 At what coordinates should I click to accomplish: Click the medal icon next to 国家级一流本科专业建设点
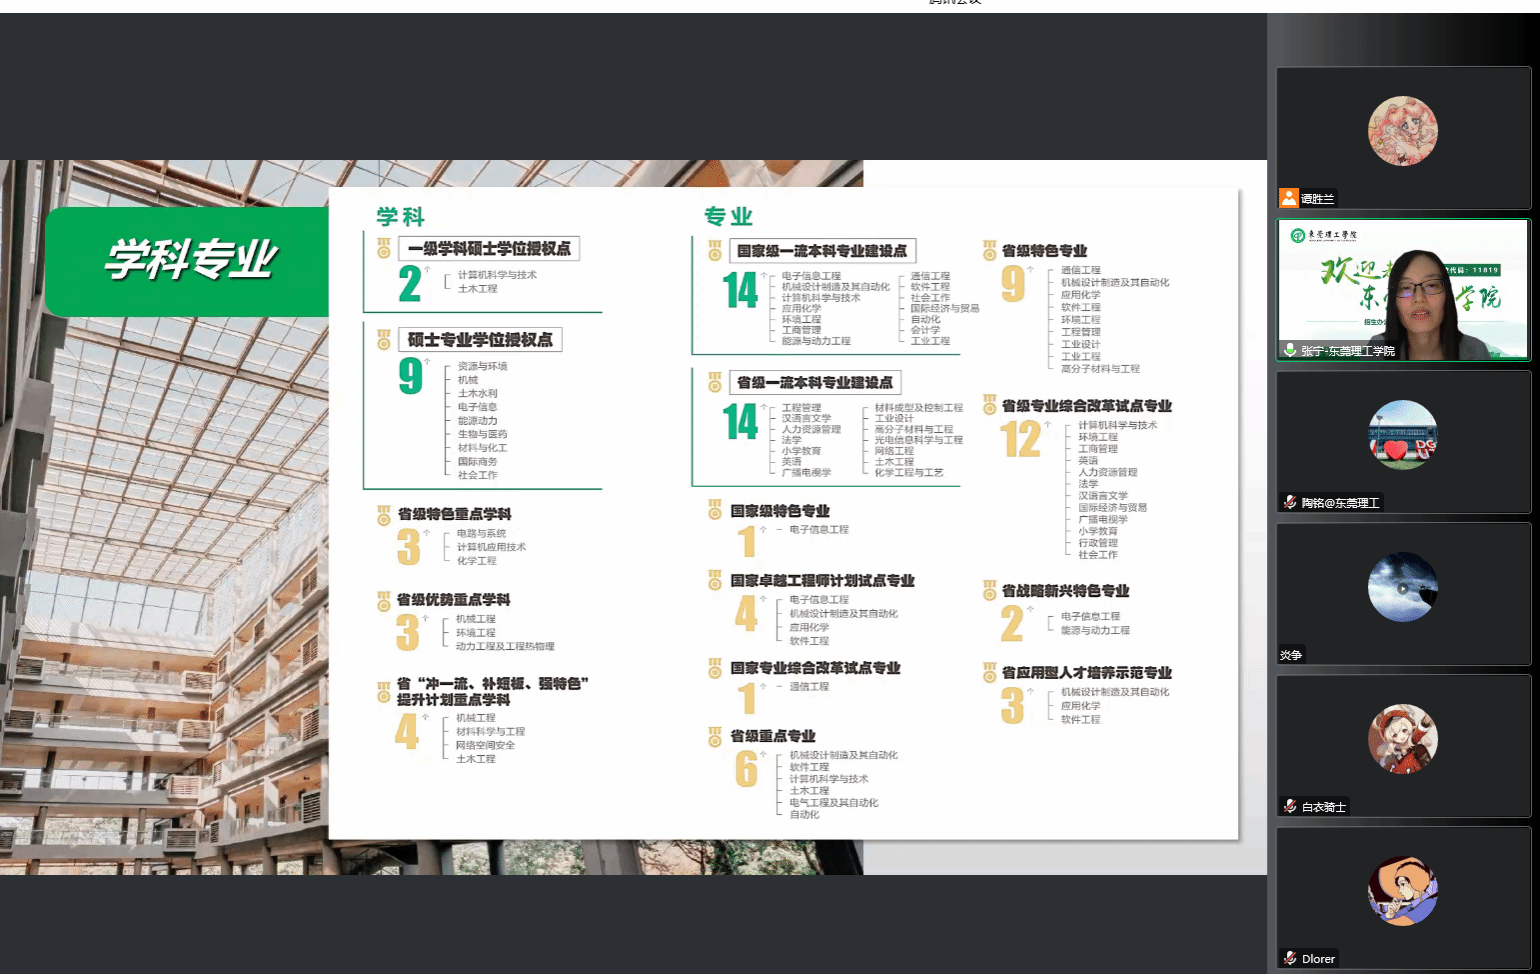pos(714,250)
